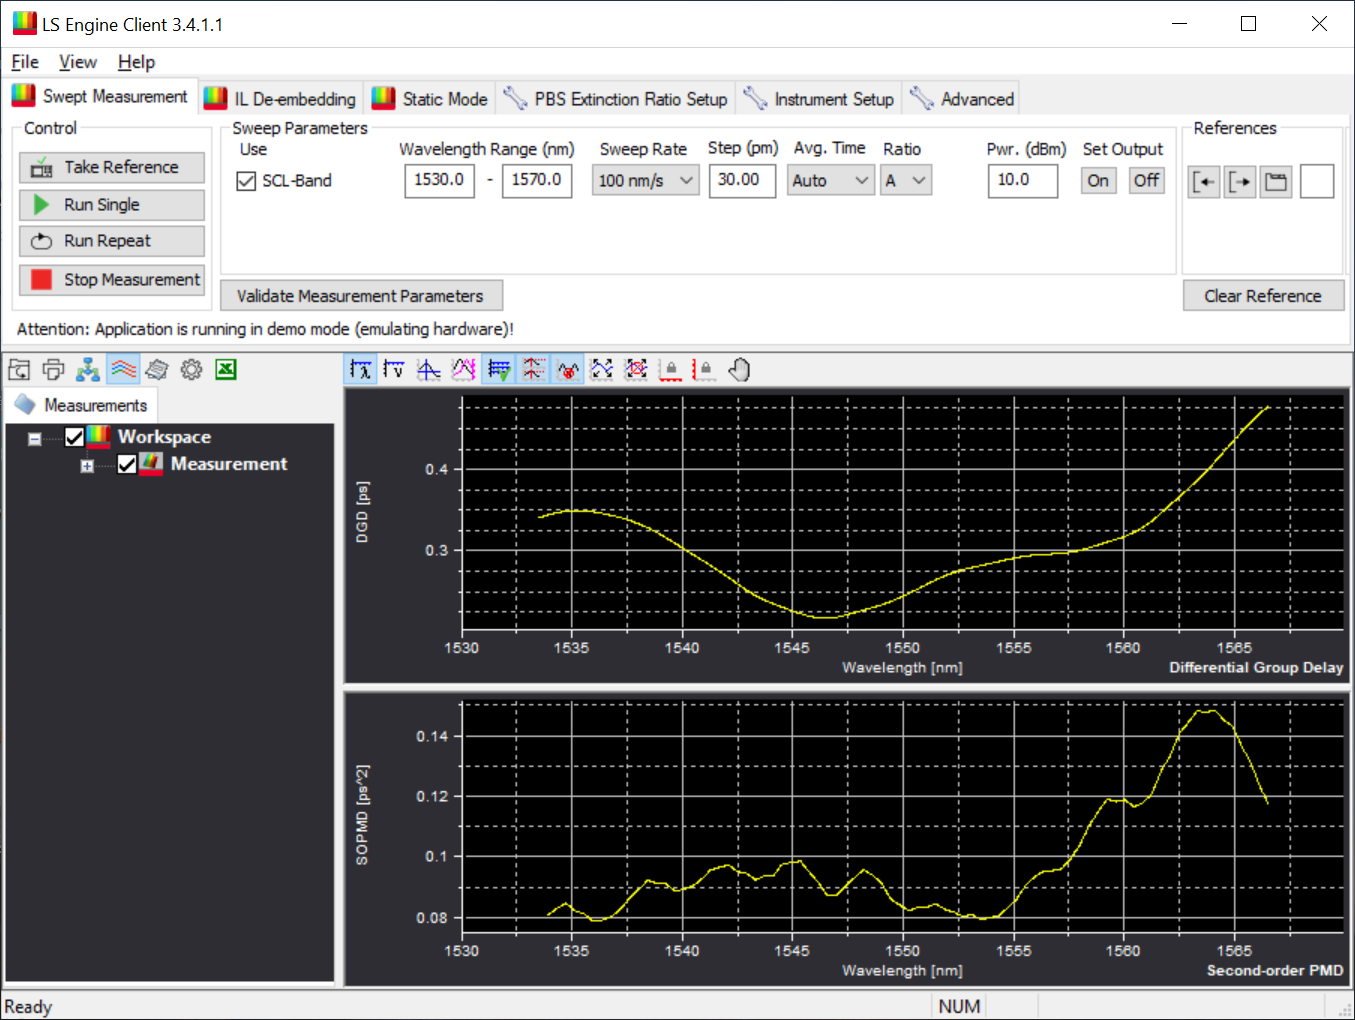The width and height of the screenshot is (1355, 1020).
Task: Click the start wavelength field 1530.0
Action: pyautogui.click(x=440, y=181)
